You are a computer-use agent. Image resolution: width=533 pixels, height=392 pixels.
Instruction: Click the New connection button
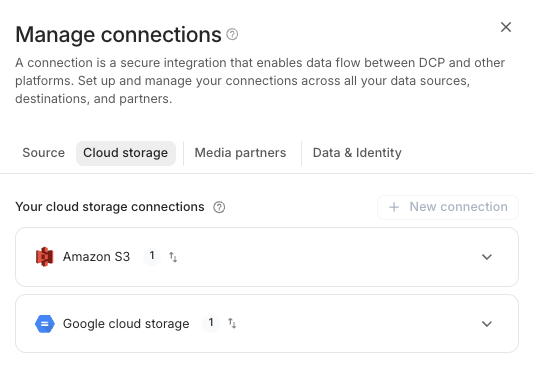tap(448, 207)
